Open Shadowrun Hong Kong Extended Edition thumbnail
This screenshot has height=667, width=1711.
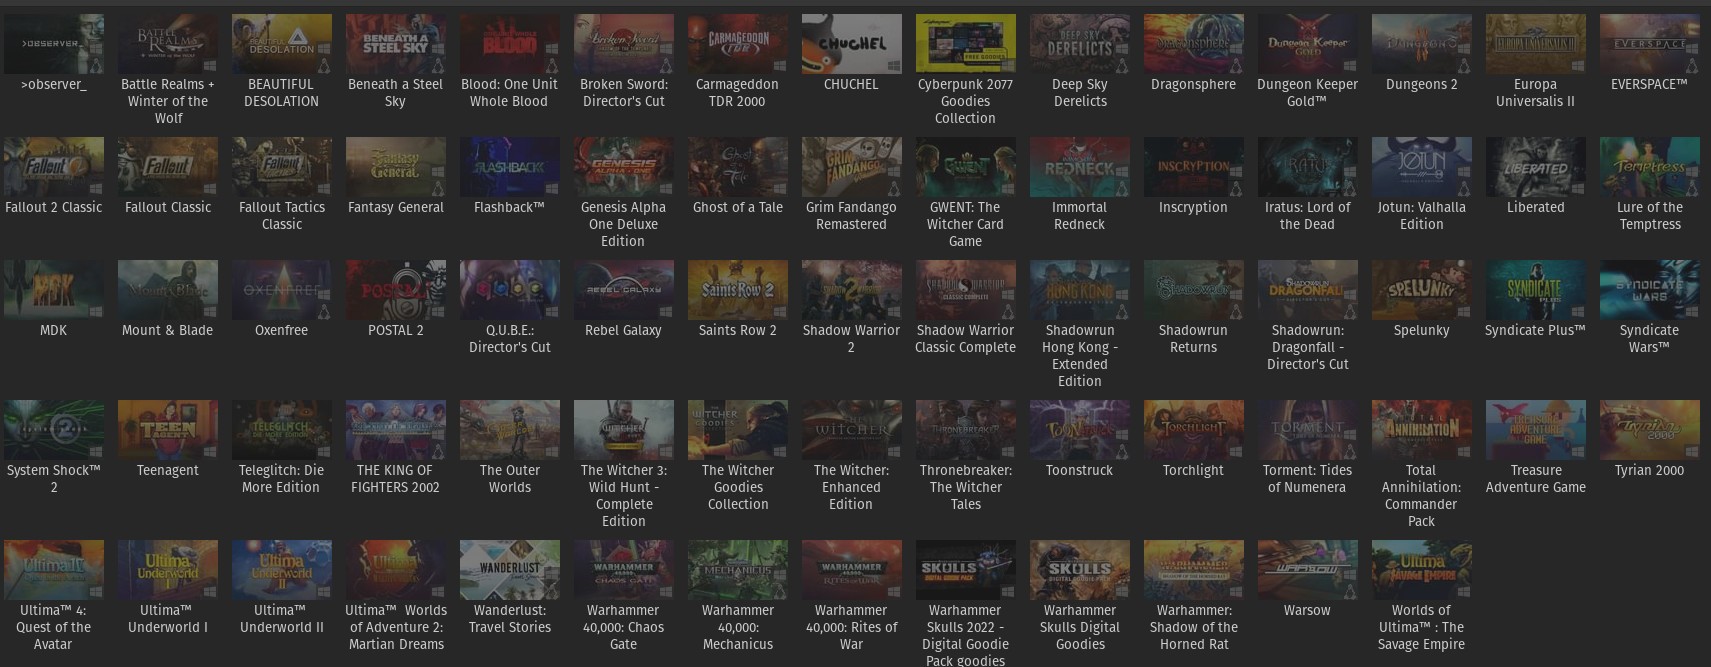tap(1080, 290)
